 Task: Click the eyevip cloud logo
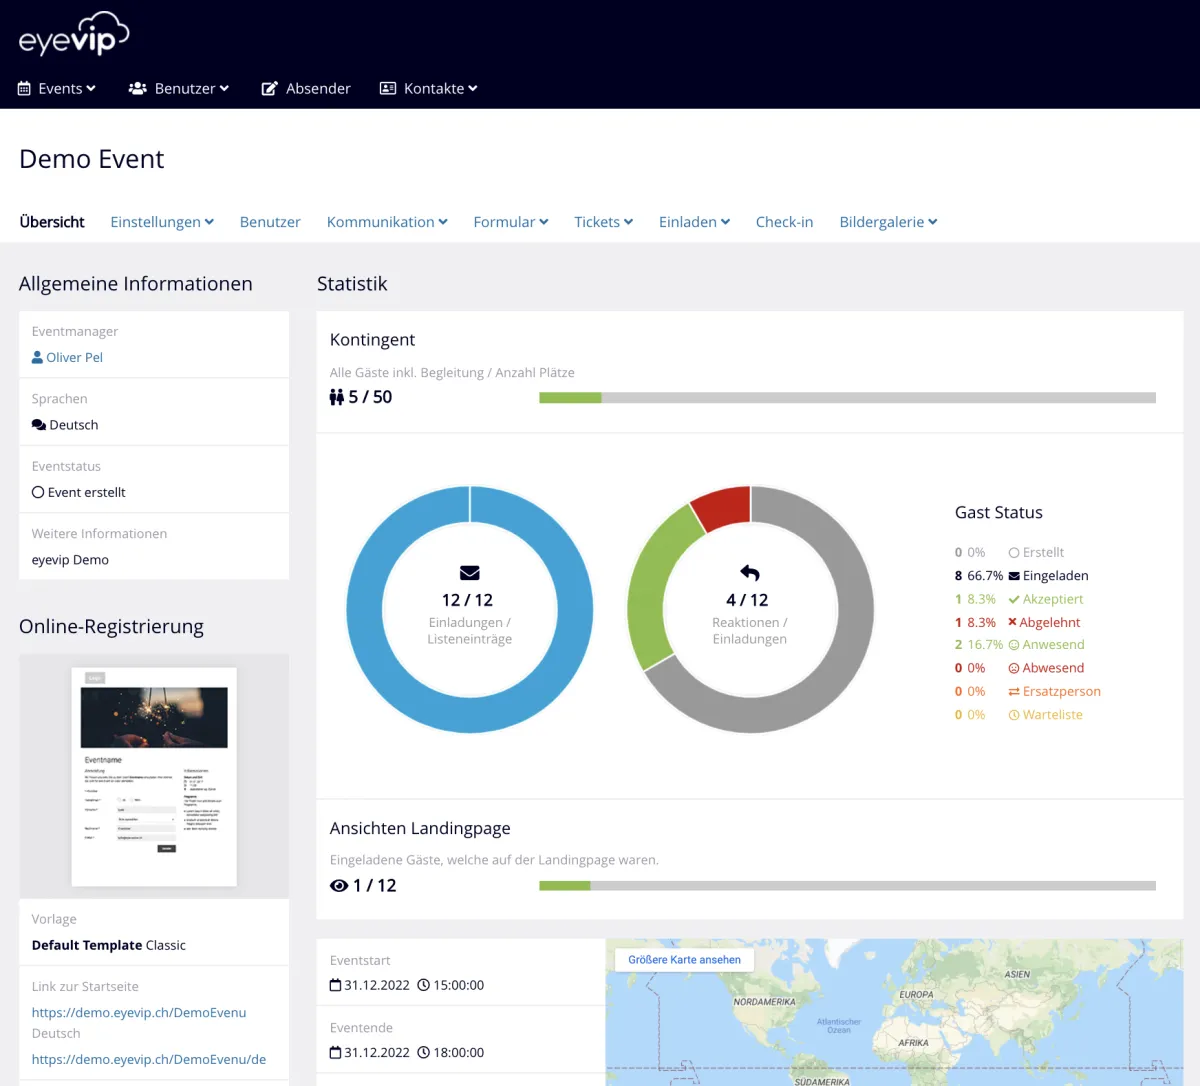coord(74,35)
